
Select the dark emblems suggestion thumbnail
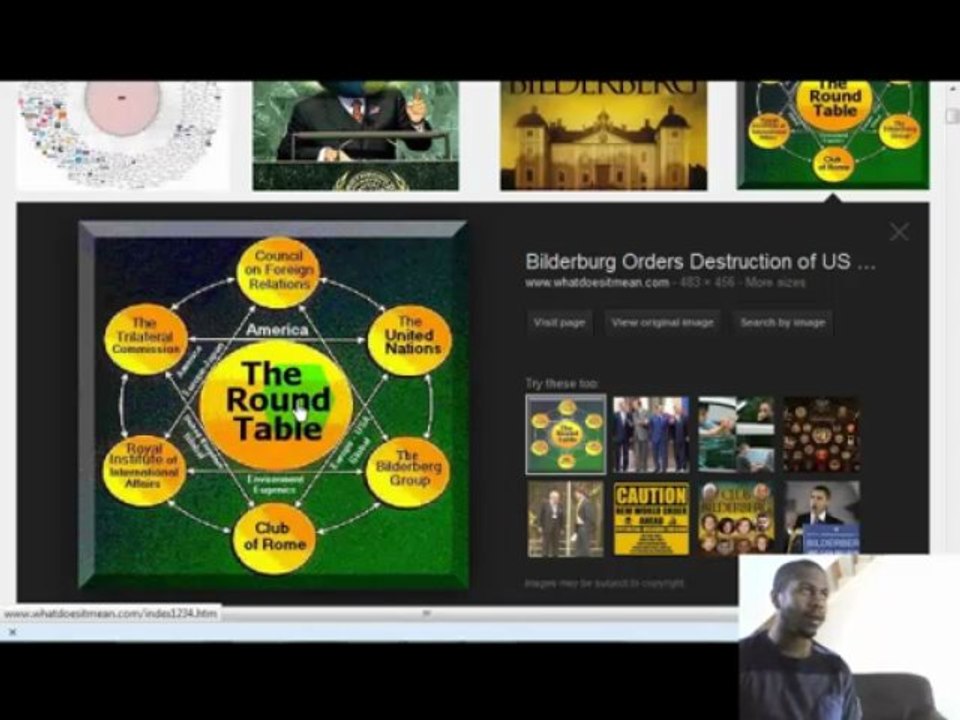pos(822,434)
